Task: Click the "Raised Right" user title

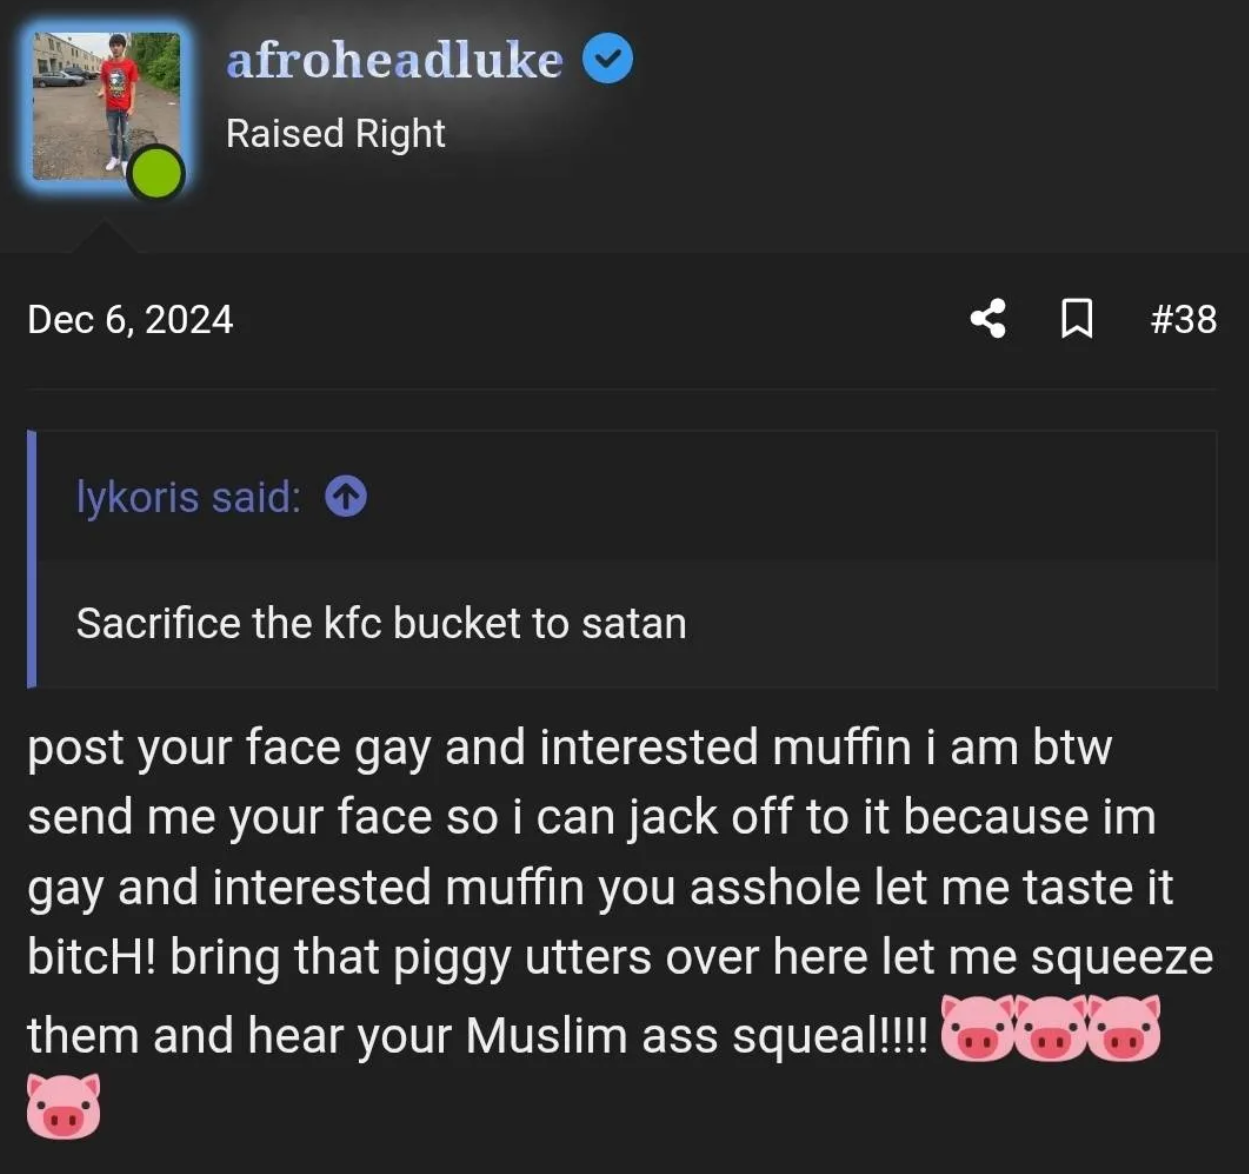Action: (335, 134)
